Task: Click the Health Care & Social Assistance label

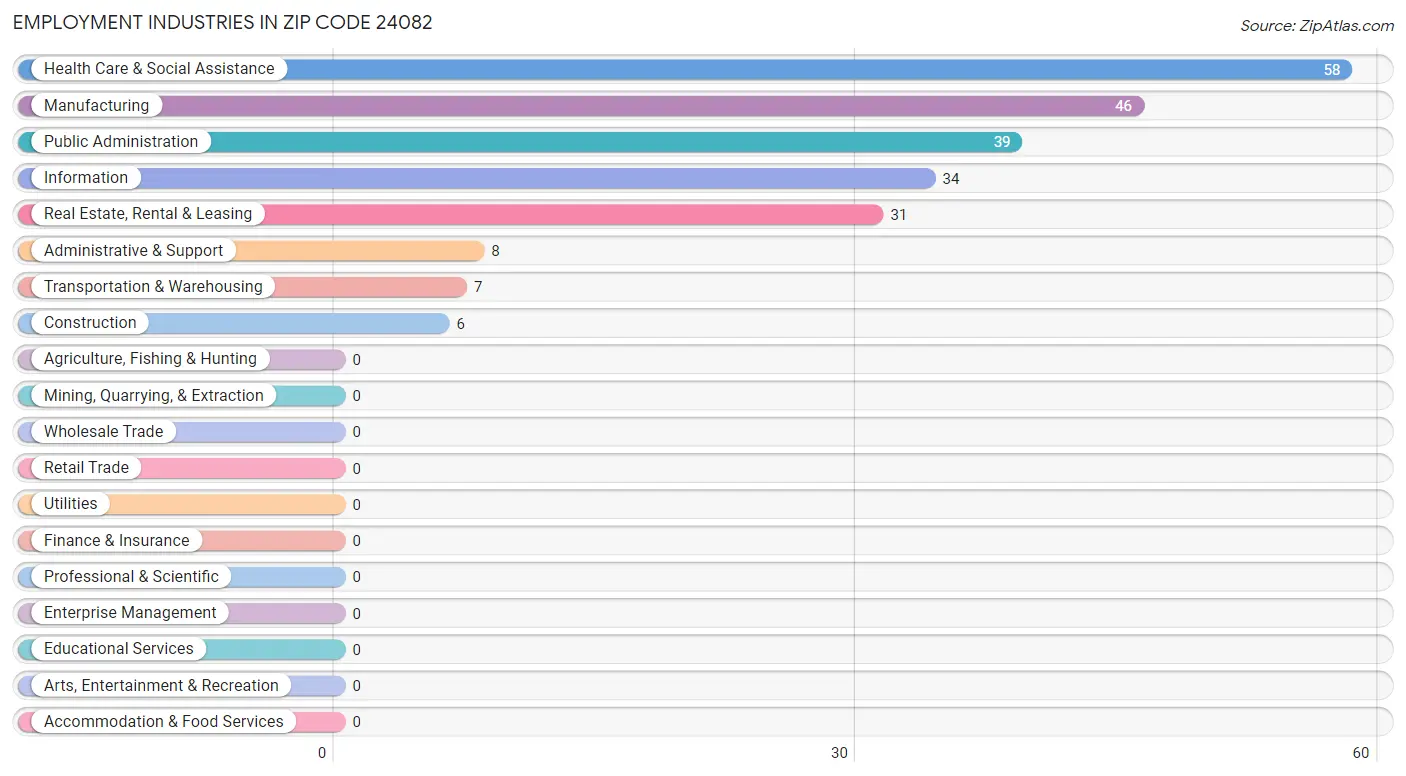Action: pos(159,69)
